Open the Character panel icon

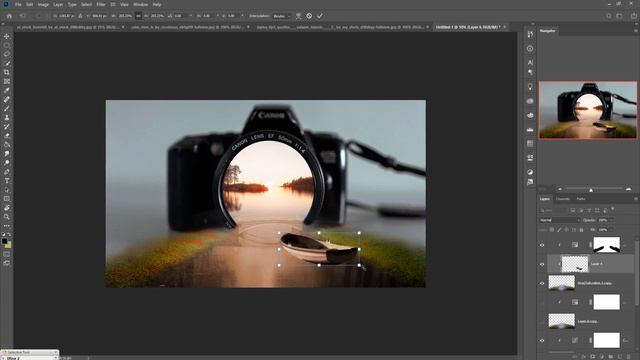(530, 62)
